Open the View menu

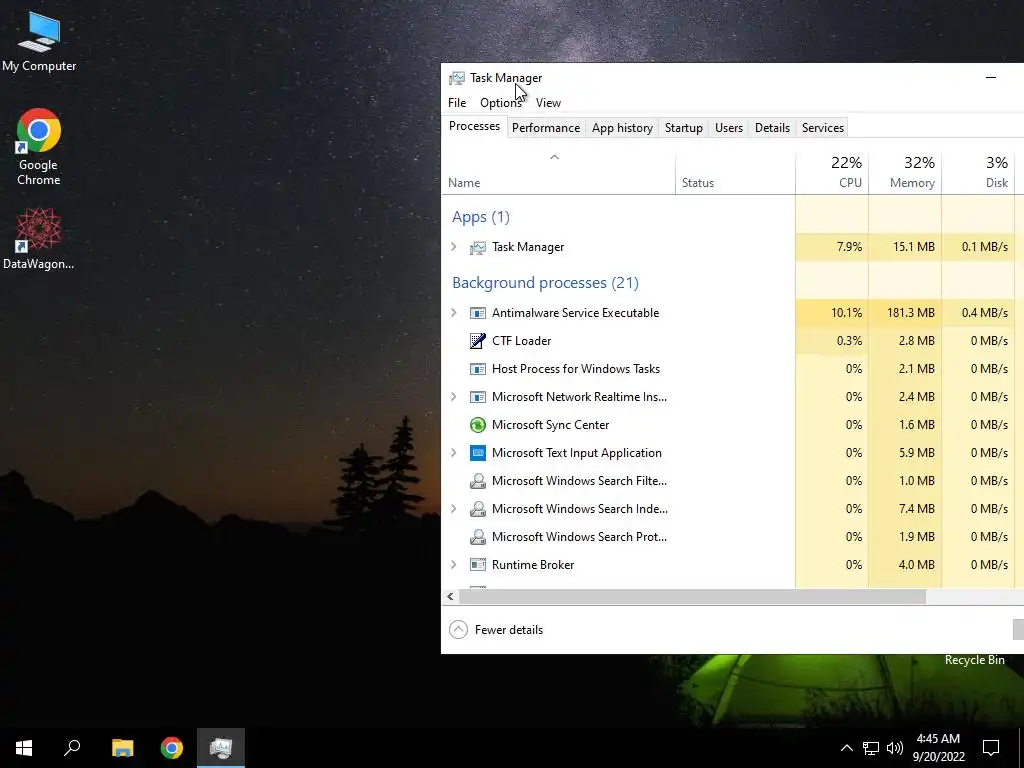click(549, 103)
